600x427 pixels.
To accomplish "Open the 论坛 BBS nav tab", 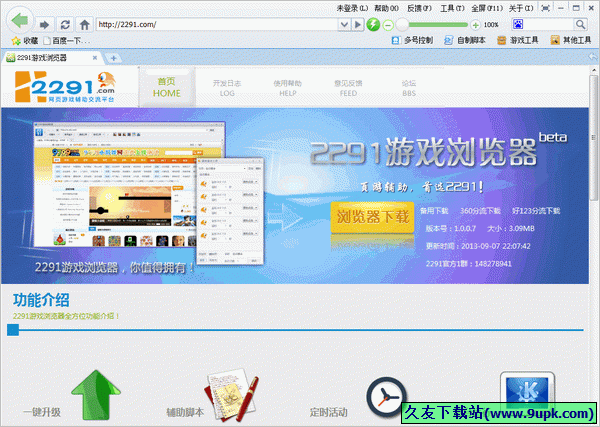I will click(x=409, y=88).
